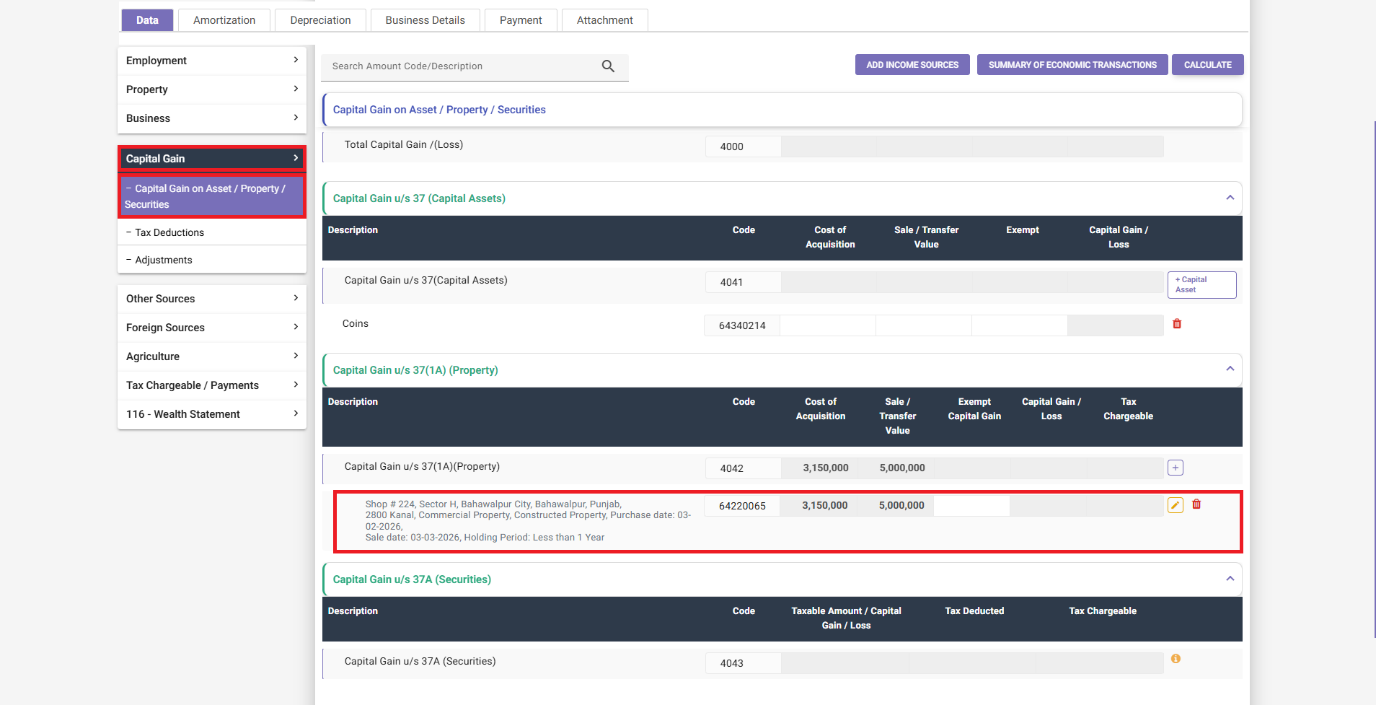
Task: Collapse Capital Gain u/s 37 (Capital Assets) section
Action: click(1230, 198)
